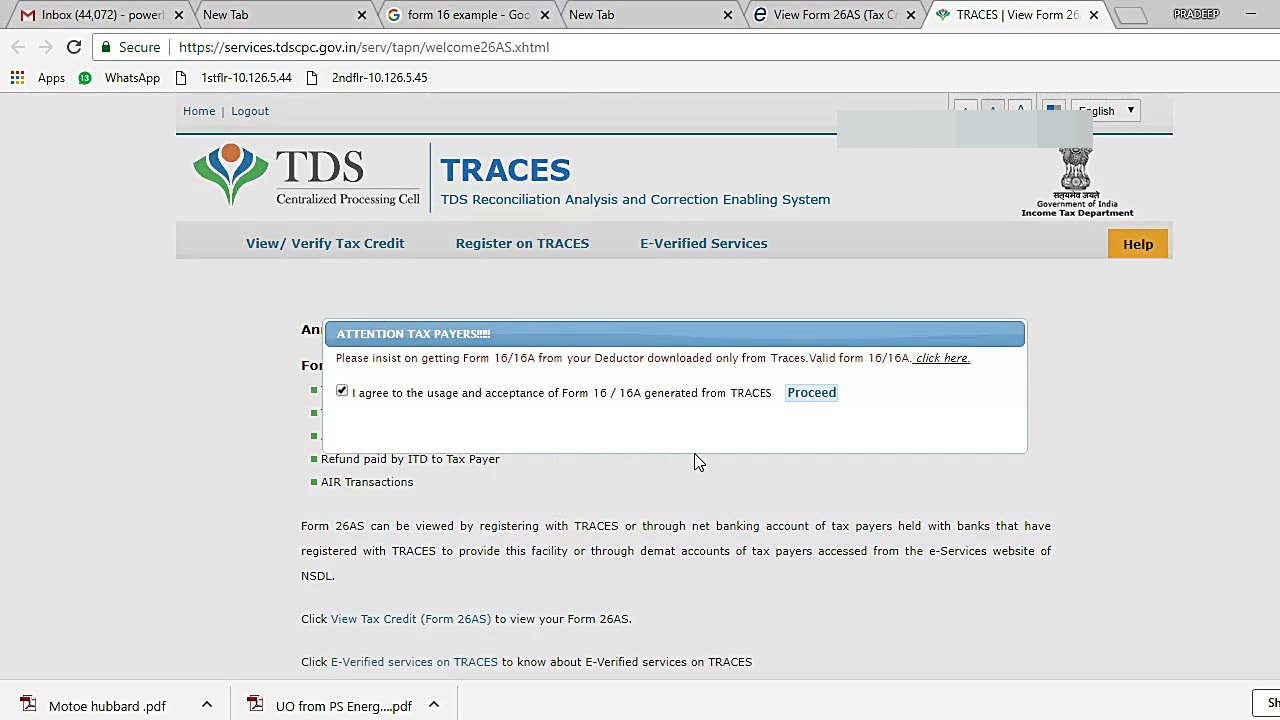The image size is (1280, 720).
Task: Click the new tab button
Action: coord(1130,15)
